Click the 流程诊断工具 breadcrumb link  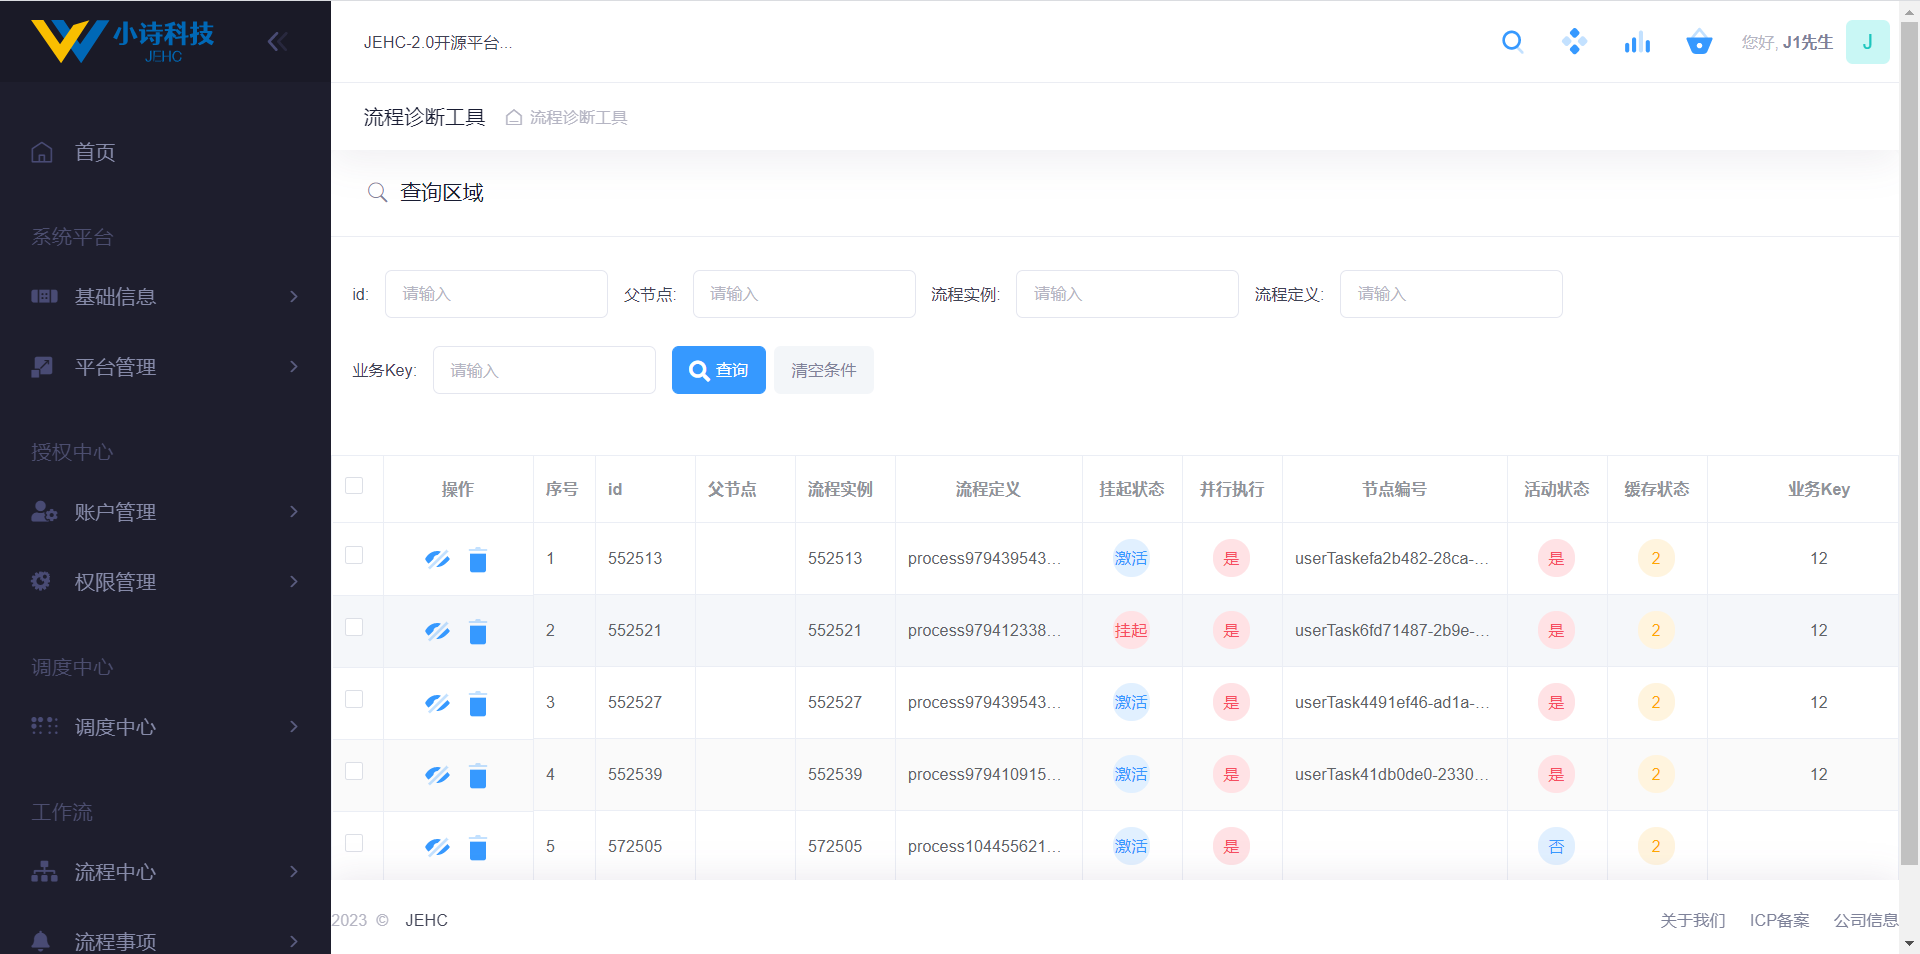coord(579,117)
